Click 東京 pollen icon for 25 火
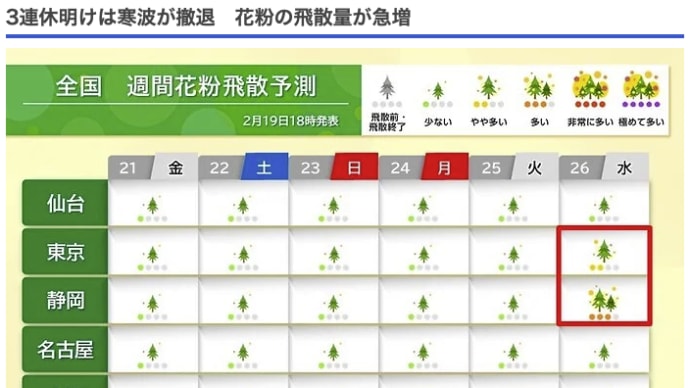This screenshot has width=690, height=388. [513, 258]
